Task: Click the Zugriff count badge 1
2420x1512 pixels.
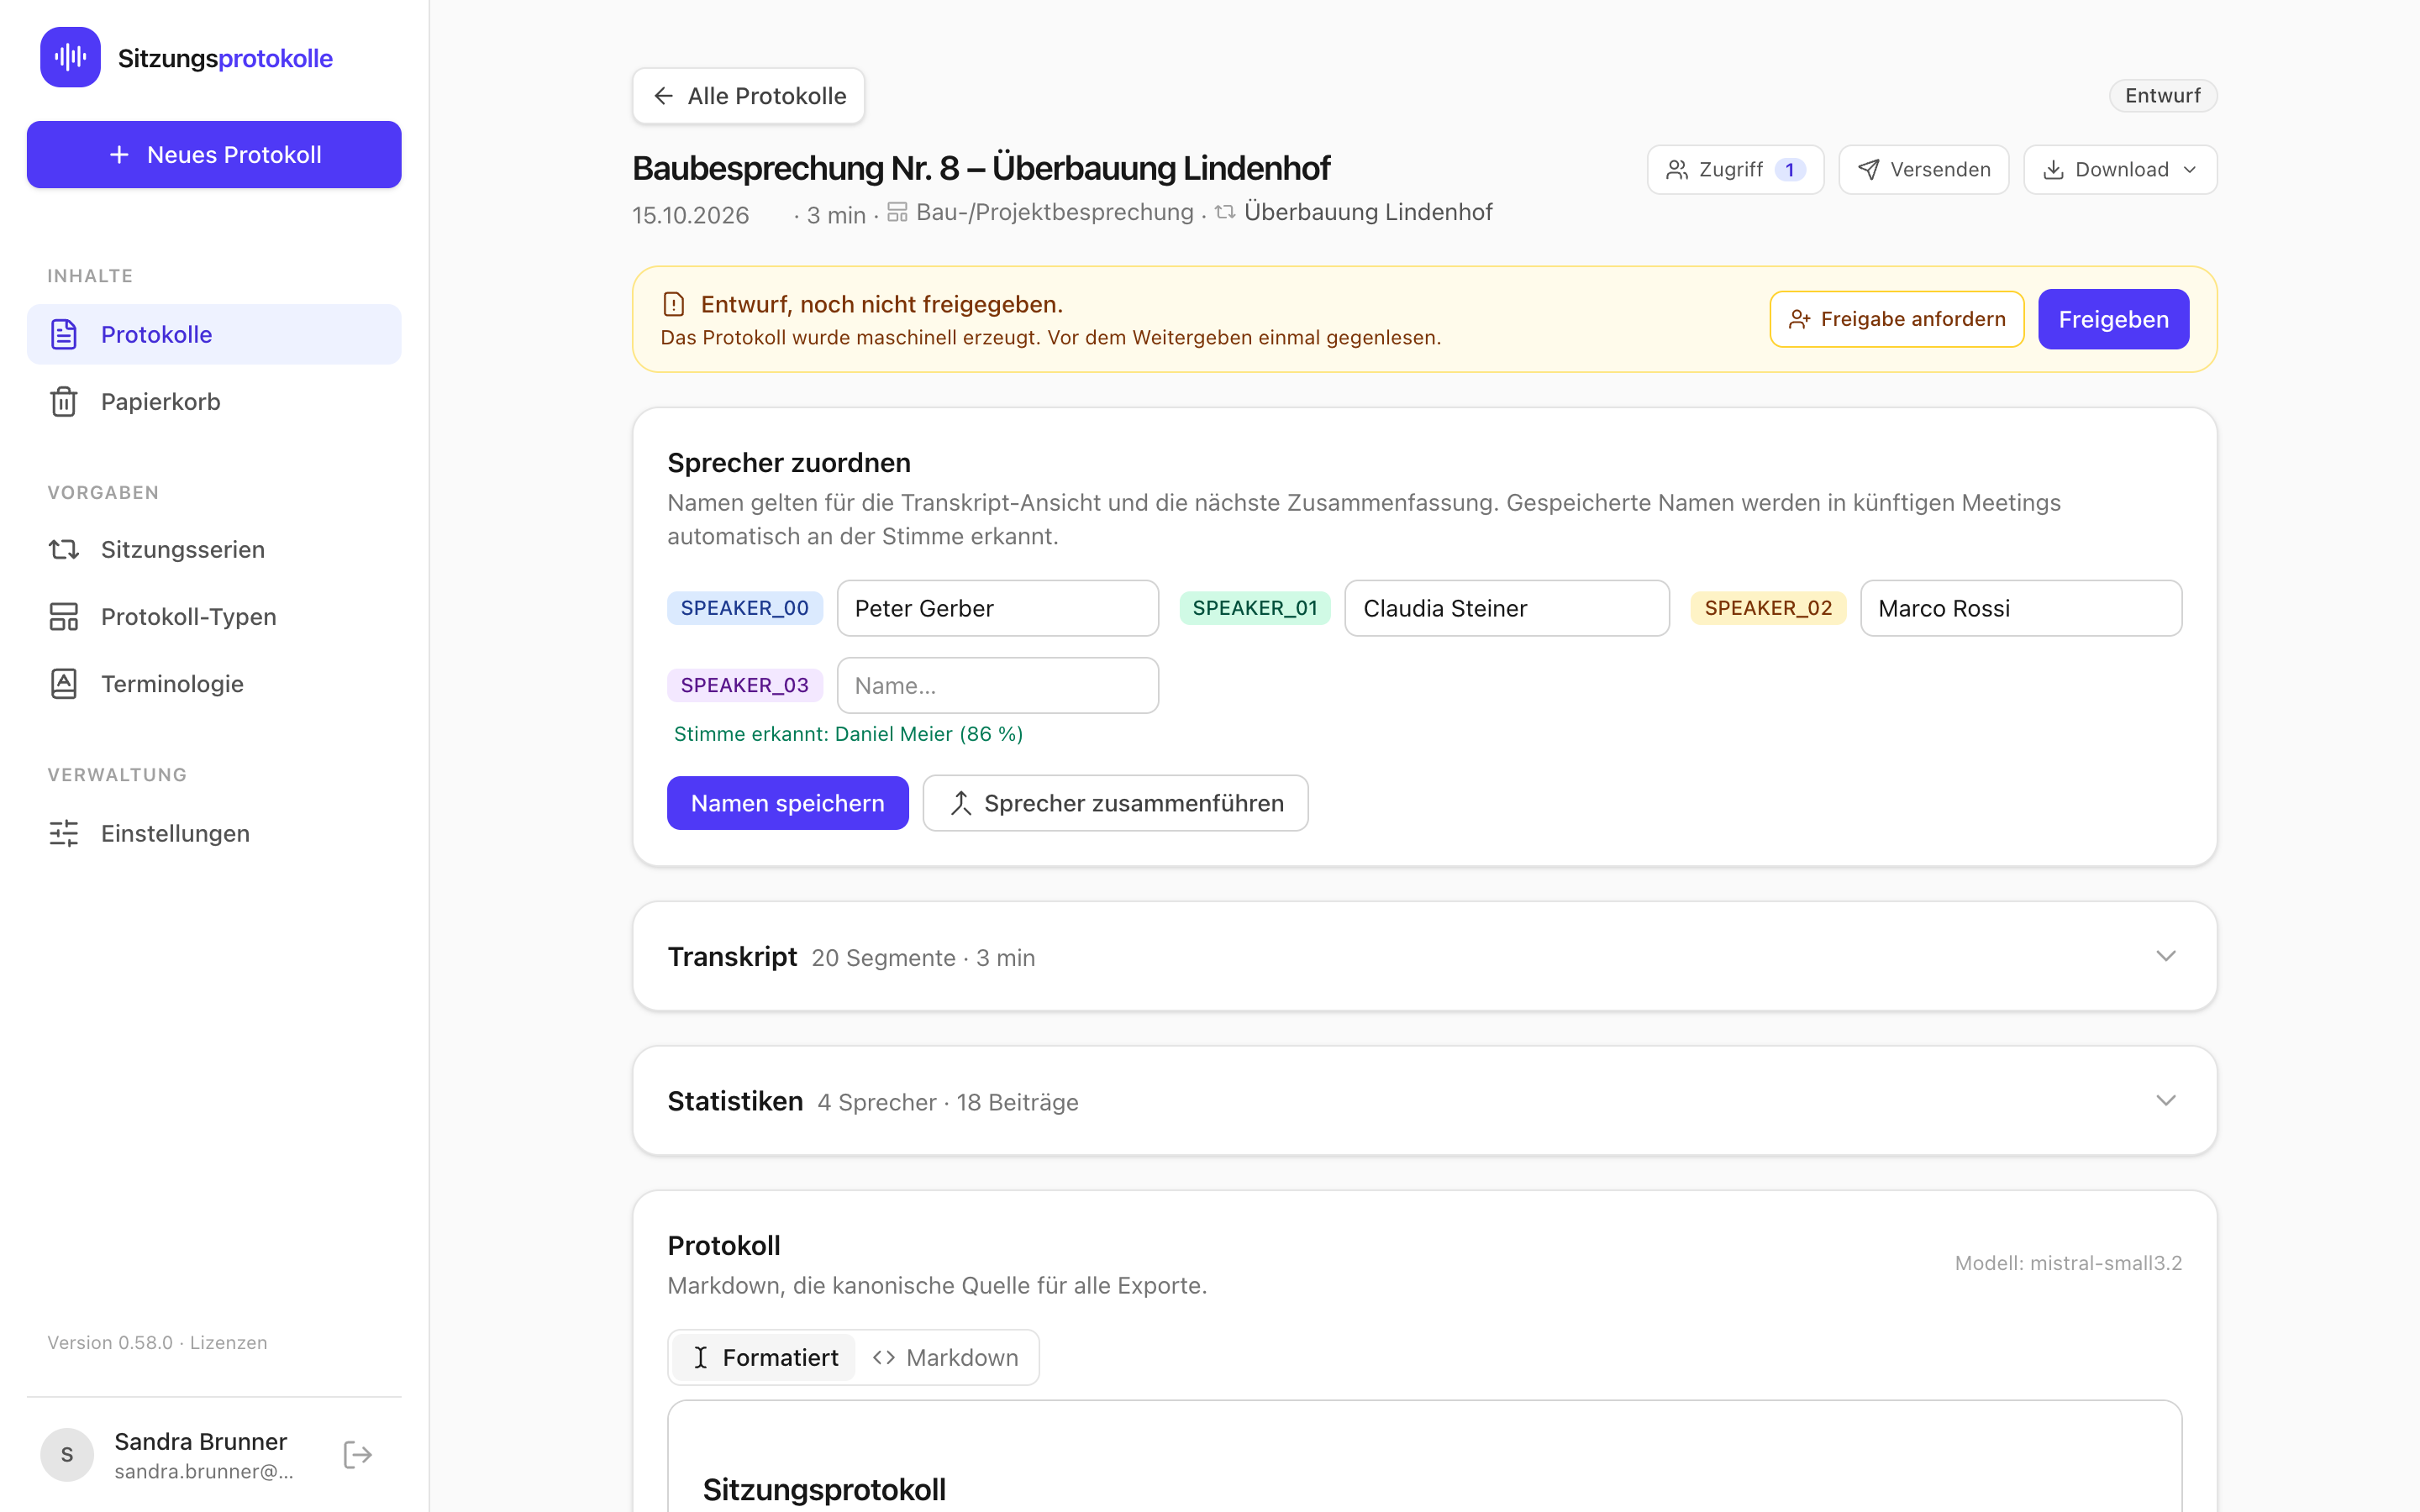Action: (1789, 170)
